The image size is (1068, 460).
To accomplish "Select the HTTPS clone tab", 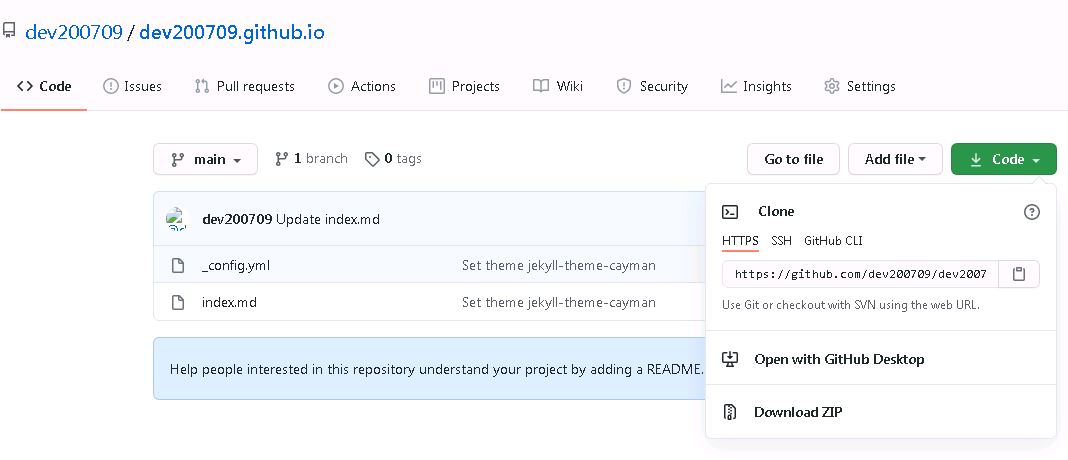I will (x=740, y=241).
